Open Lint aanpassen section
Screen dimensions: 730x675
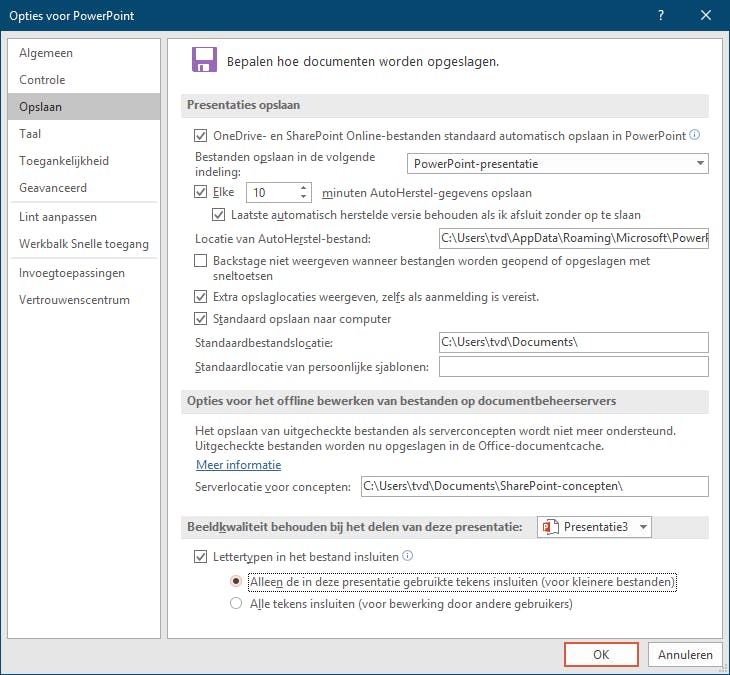(84, 217)
